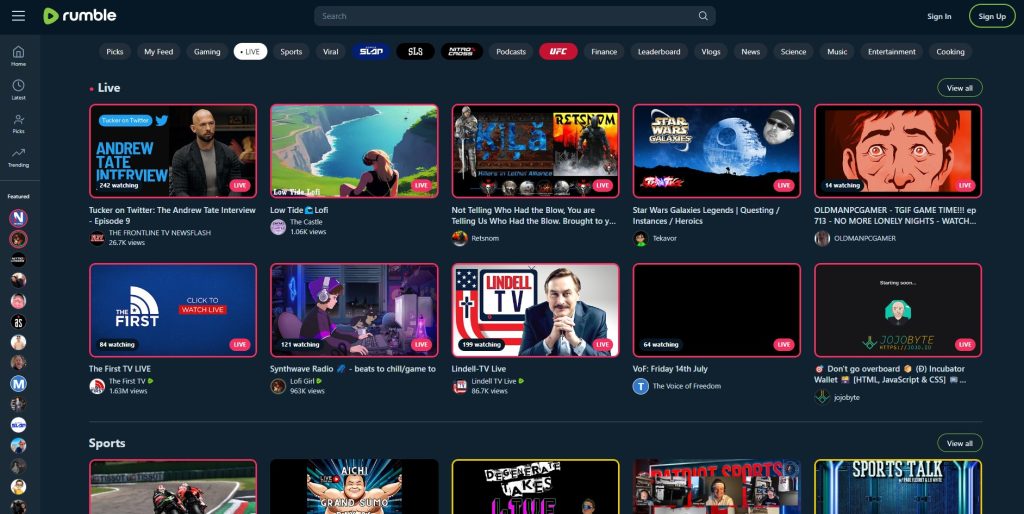
Task: Open the News tab
Action: [750, 52]
